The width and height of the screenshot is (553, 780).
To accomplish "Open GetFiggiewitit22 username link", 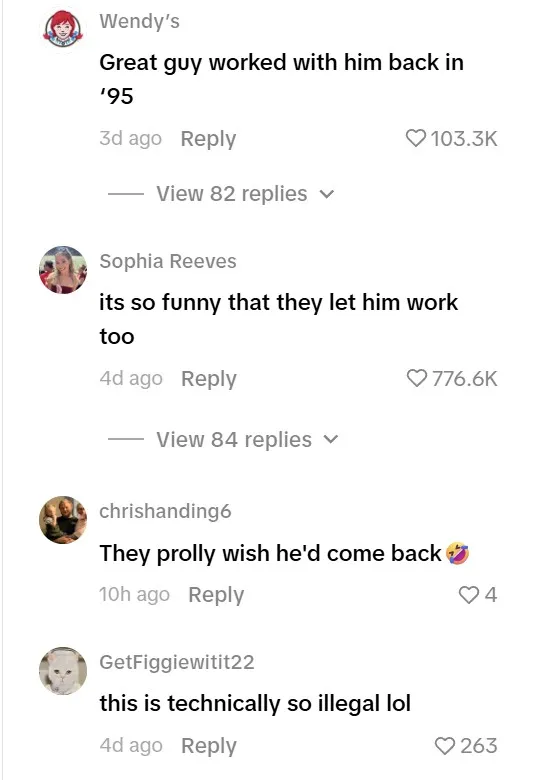I will coord(177,662).
